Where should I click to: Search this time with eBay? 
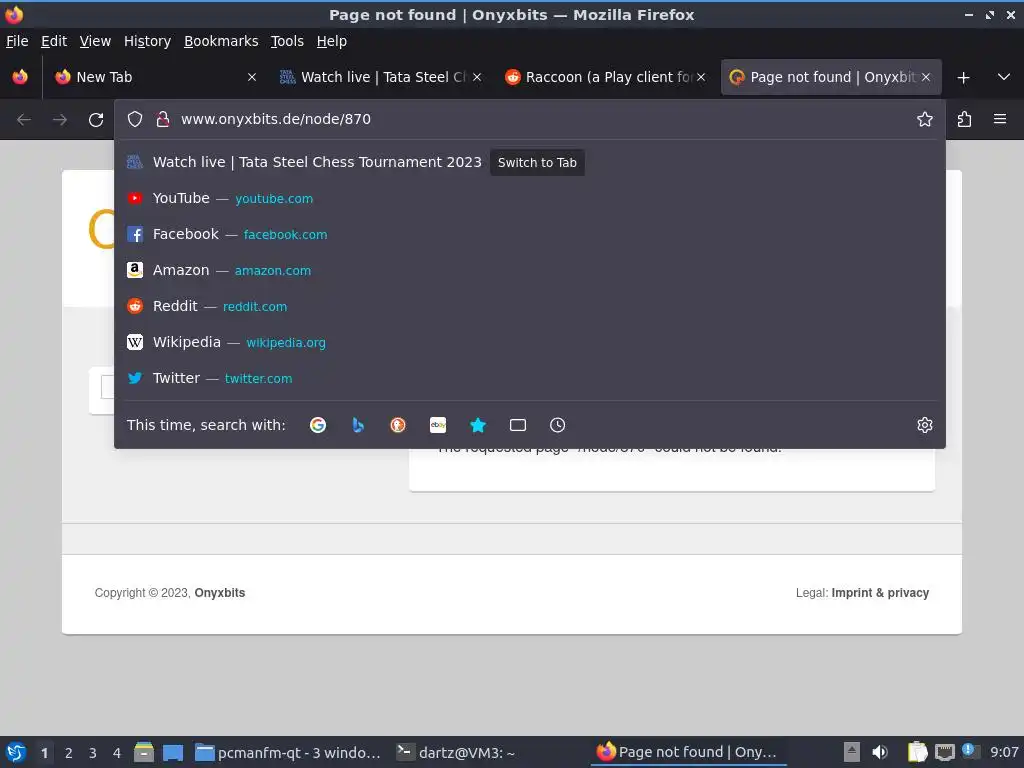pos(438,425)
